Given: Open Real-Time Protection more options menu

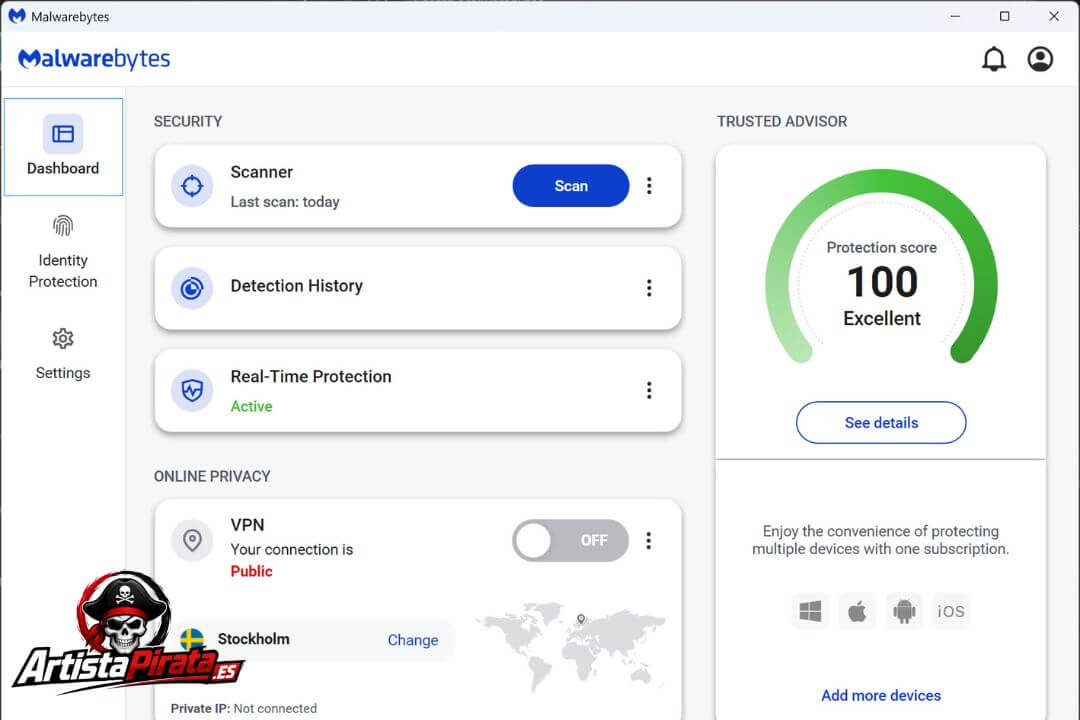Looking at the screenshot, I should (x=649, y=391).
